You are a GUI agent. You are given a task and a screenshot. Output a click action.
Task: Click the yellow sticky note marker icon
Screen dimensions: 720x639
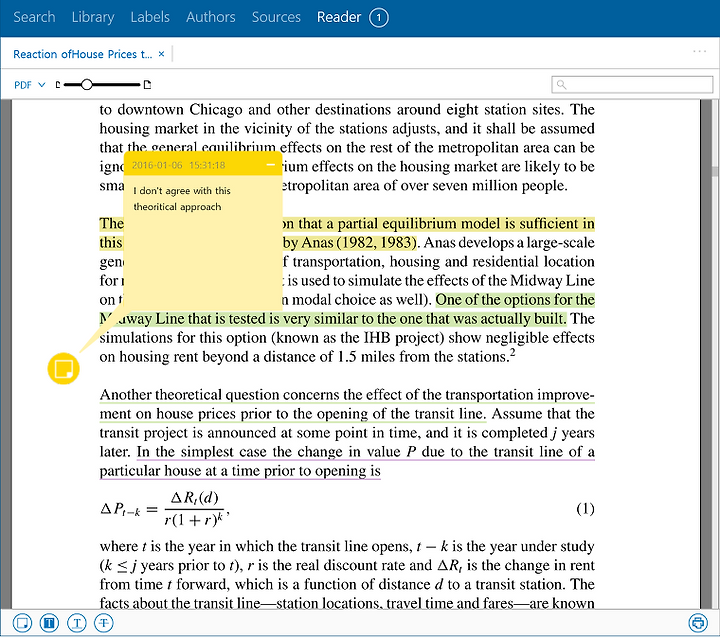(63, 369)
